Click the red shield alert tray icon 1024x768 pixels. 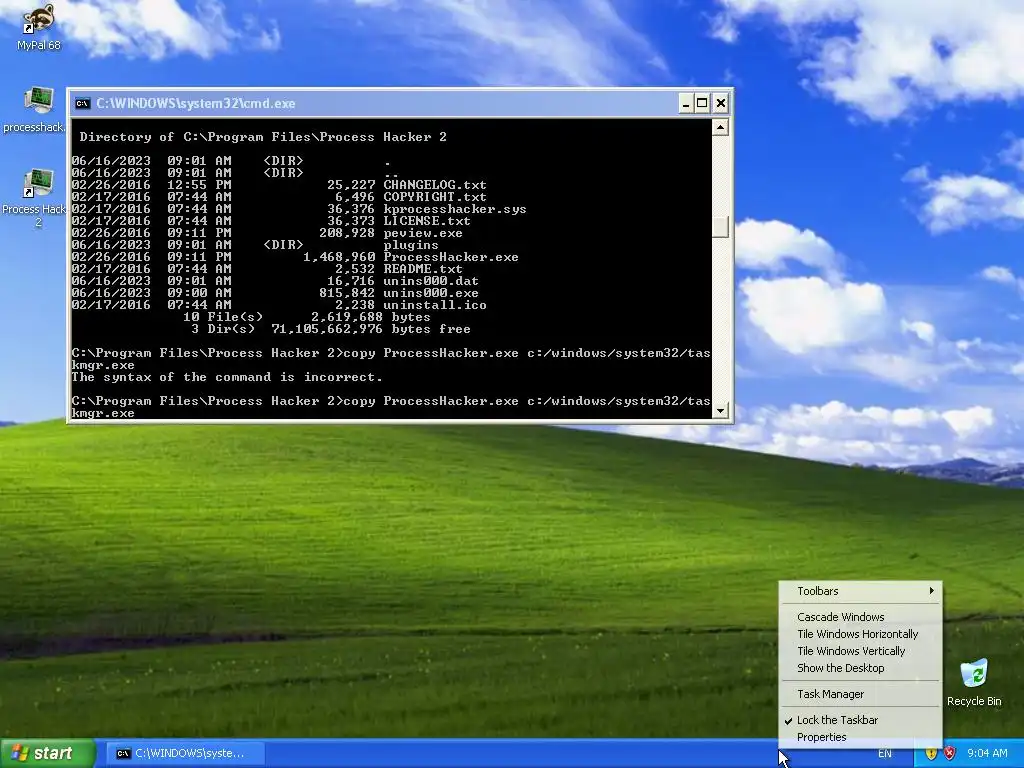950,753
